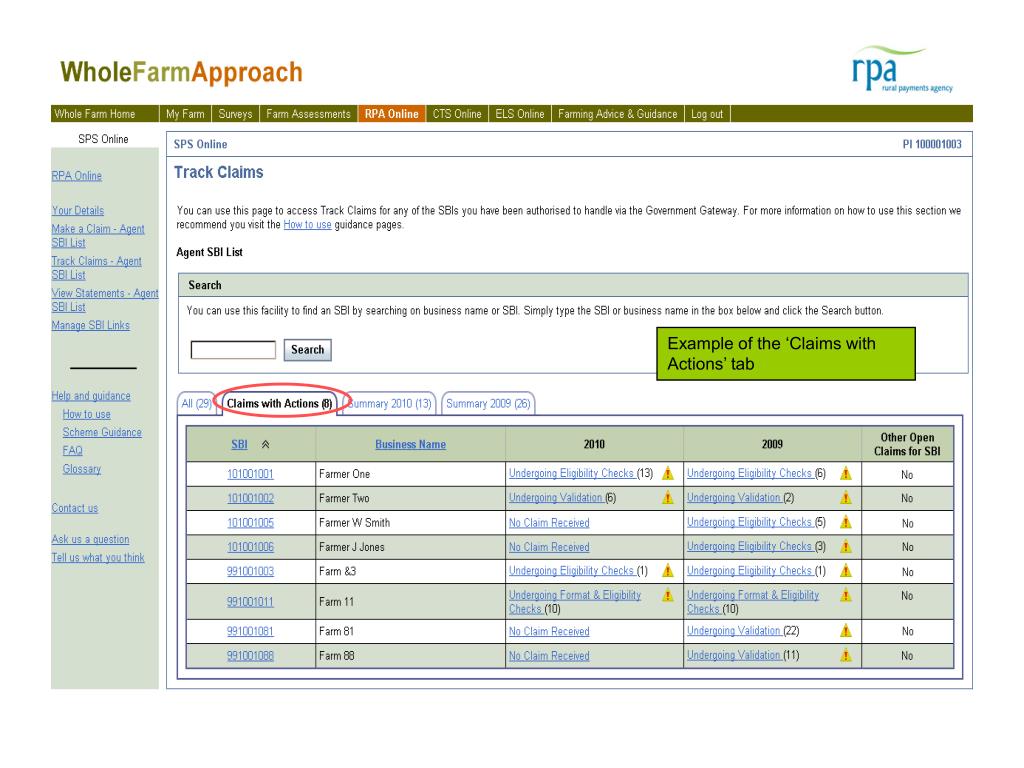Open SBI 991001003 link
The width and height of the screenshot is (1024, 768).
[250, 571]
